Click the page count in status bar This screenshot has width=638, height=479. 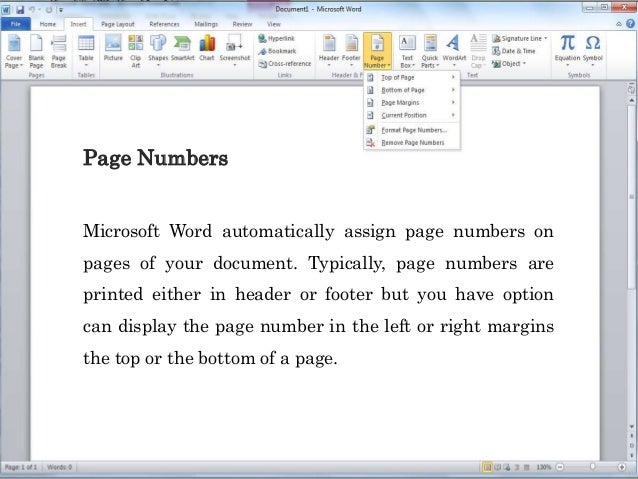pos(20,467)
